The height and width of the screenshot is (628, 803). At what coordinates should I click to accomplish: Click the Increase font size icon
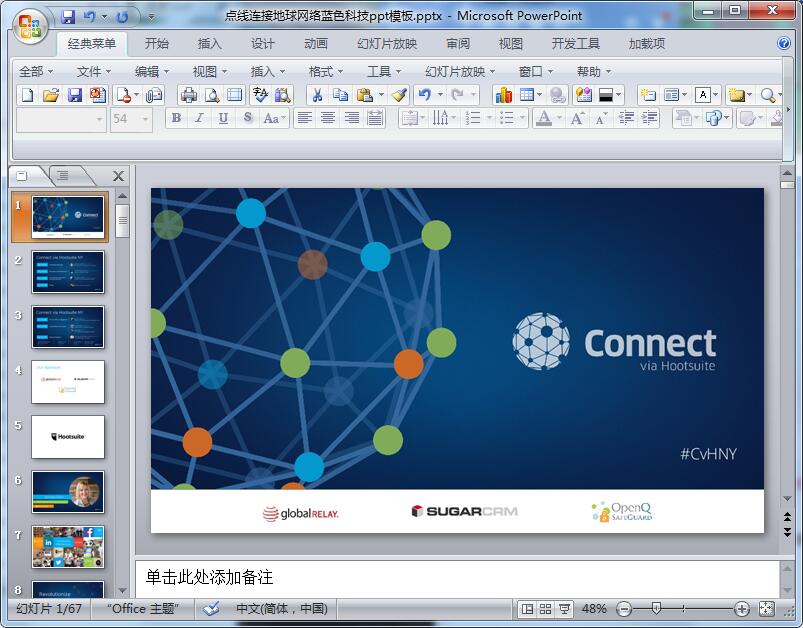point(577,119)
